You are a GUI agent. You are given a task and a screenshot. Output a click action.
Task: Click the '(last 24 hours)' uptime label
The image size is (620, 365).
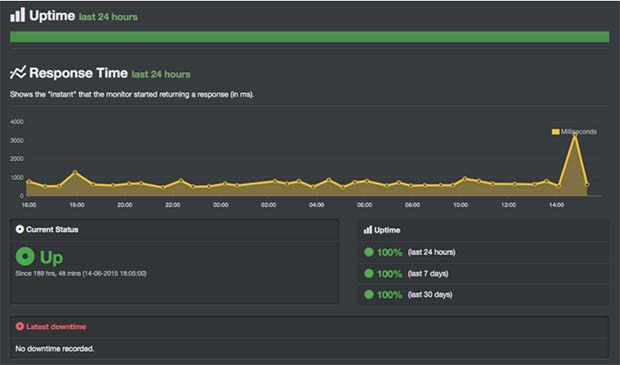[431, 252]
